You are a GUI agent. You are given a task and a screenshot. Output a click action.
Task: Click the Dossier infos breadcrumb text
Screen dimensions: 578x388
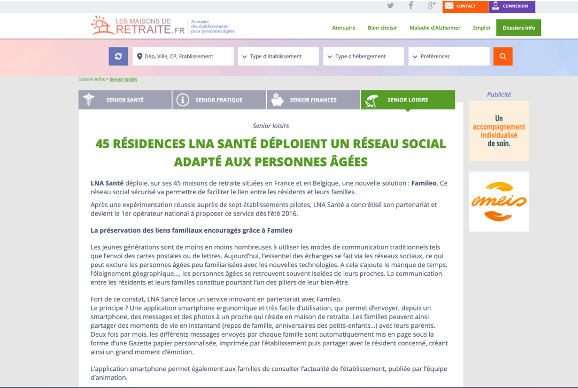point(92,79)
